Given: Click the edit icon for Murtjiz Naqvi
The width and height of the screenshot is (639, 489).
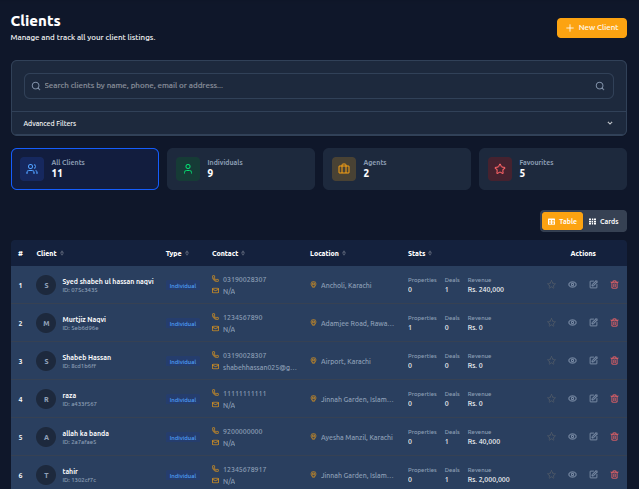Looking at the screenshot, I should (593, 323).
